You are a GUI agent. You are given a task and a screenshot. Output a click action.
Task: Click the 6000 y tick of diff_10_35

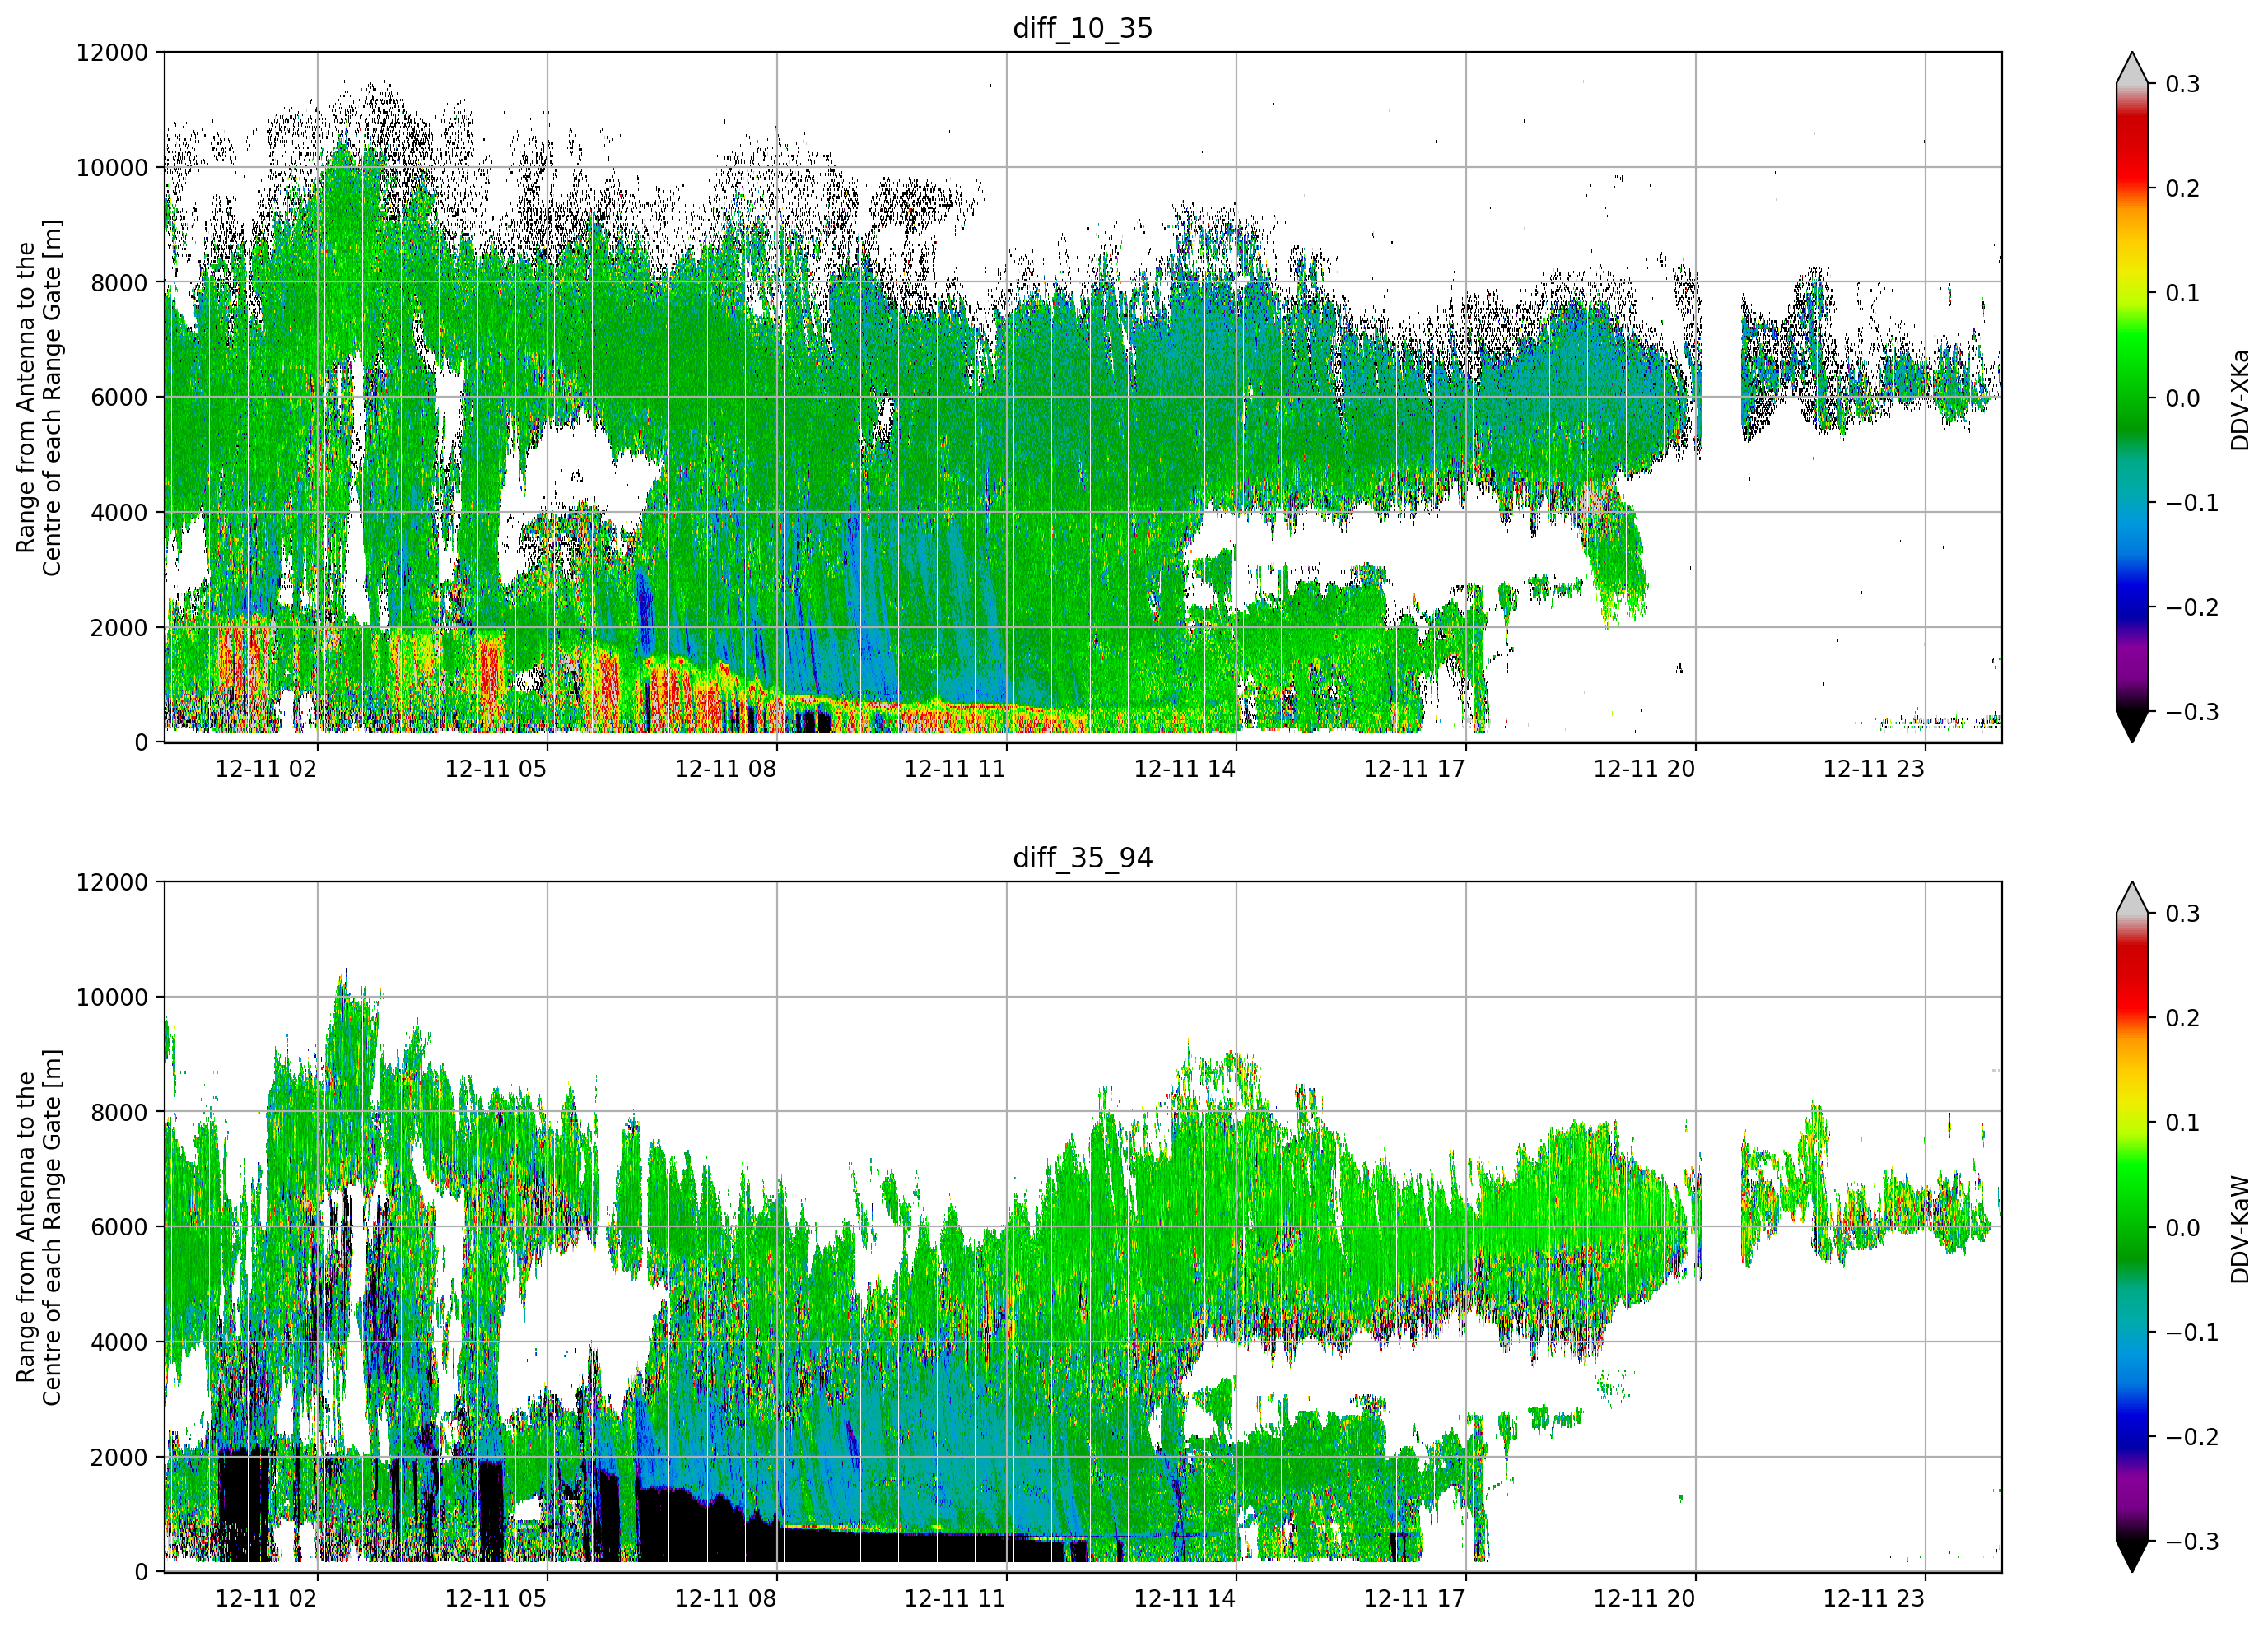[x=118, y=397]
